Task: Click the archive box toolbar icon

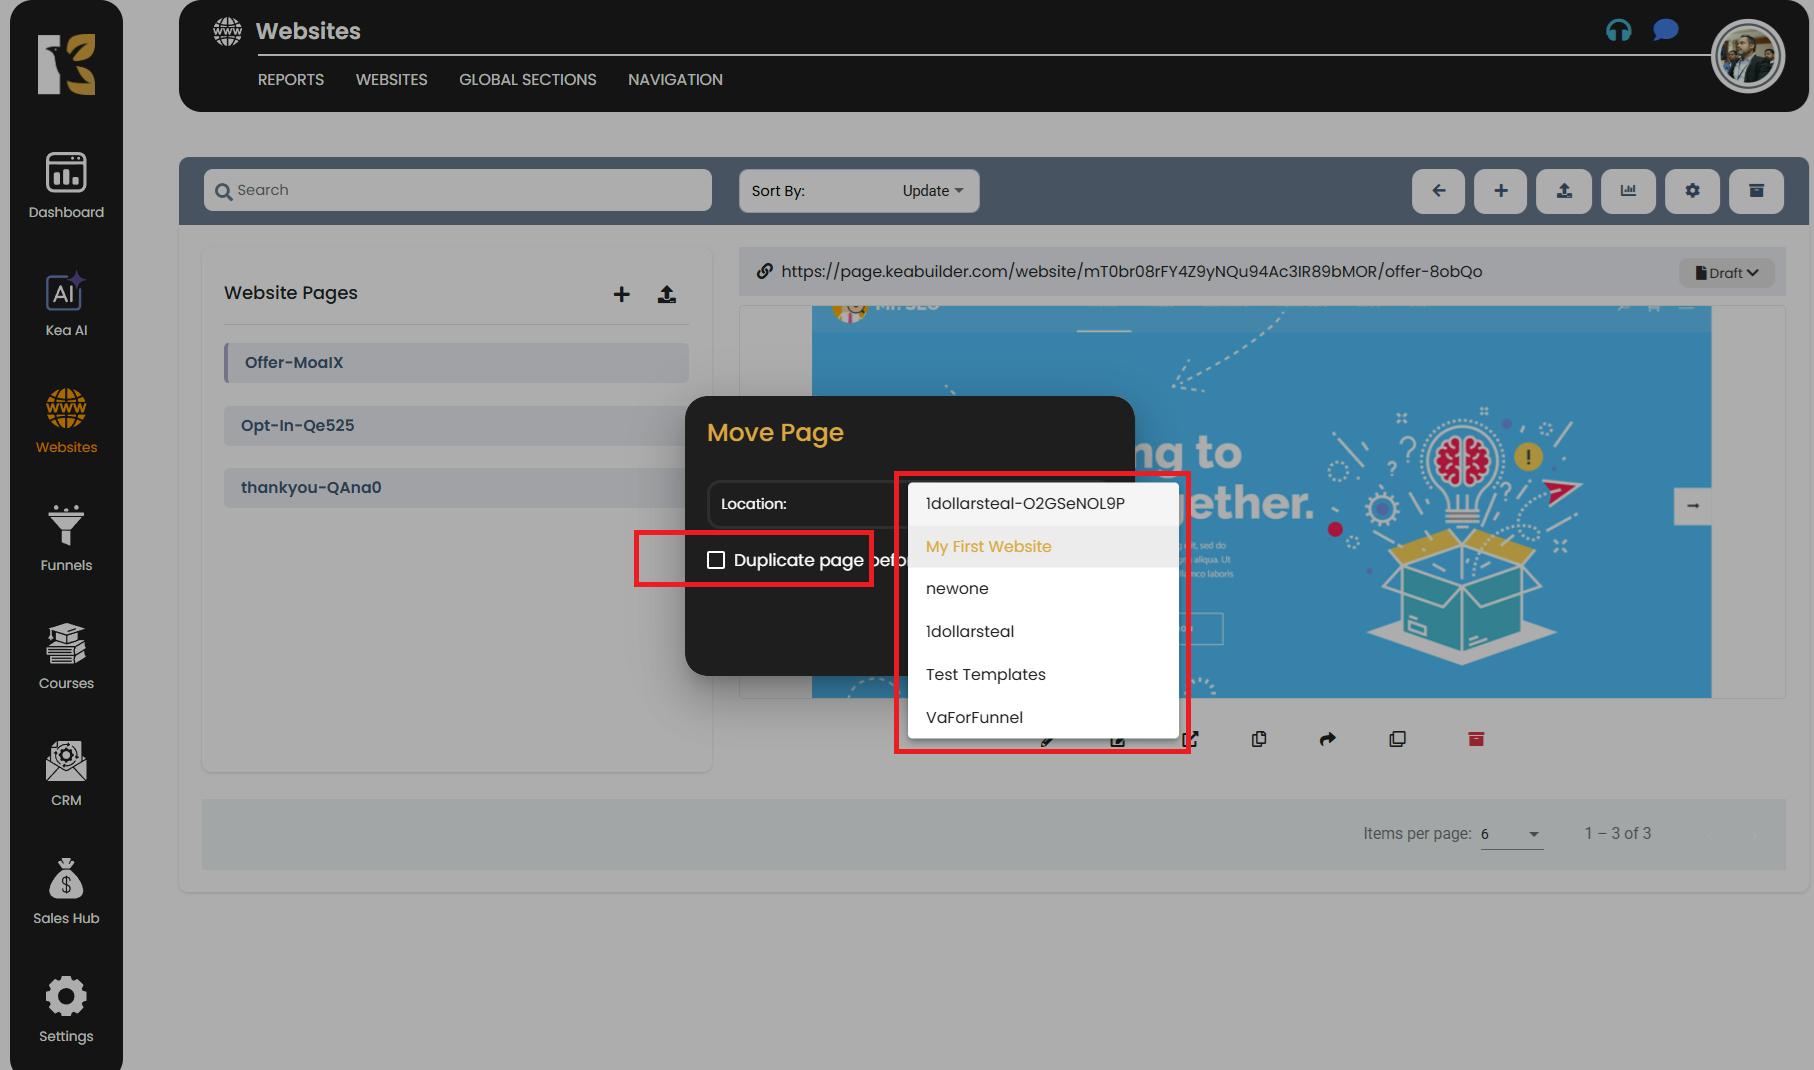Action: 1756,191
